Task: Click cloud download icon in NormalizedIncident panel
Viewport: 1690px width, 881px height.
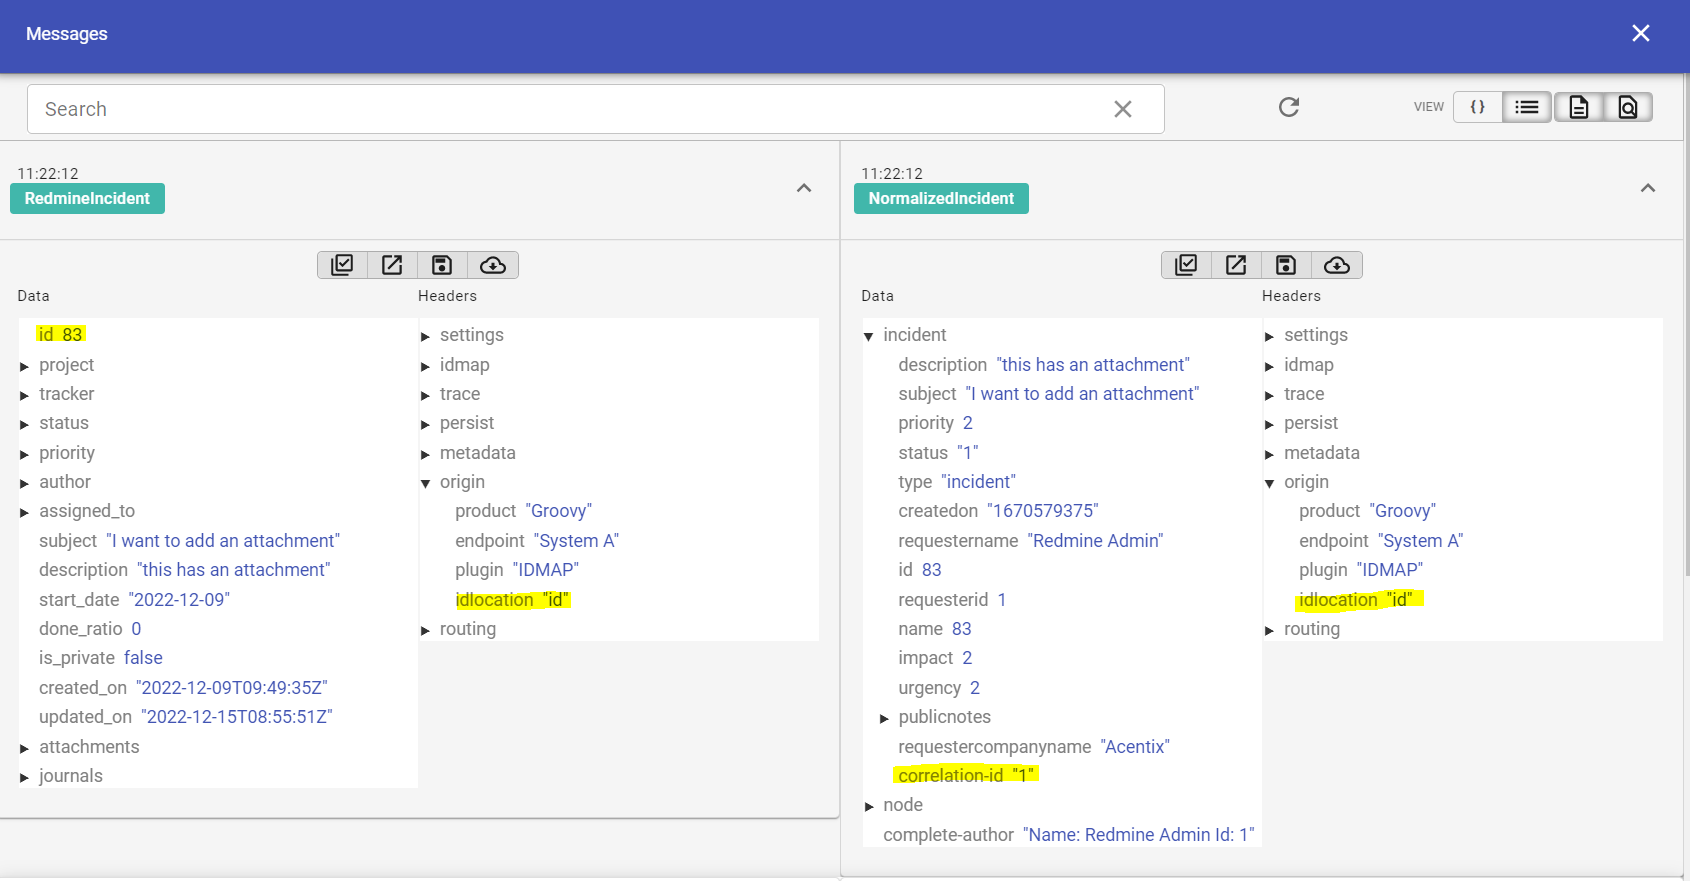Action: (x=1337, y=265)
